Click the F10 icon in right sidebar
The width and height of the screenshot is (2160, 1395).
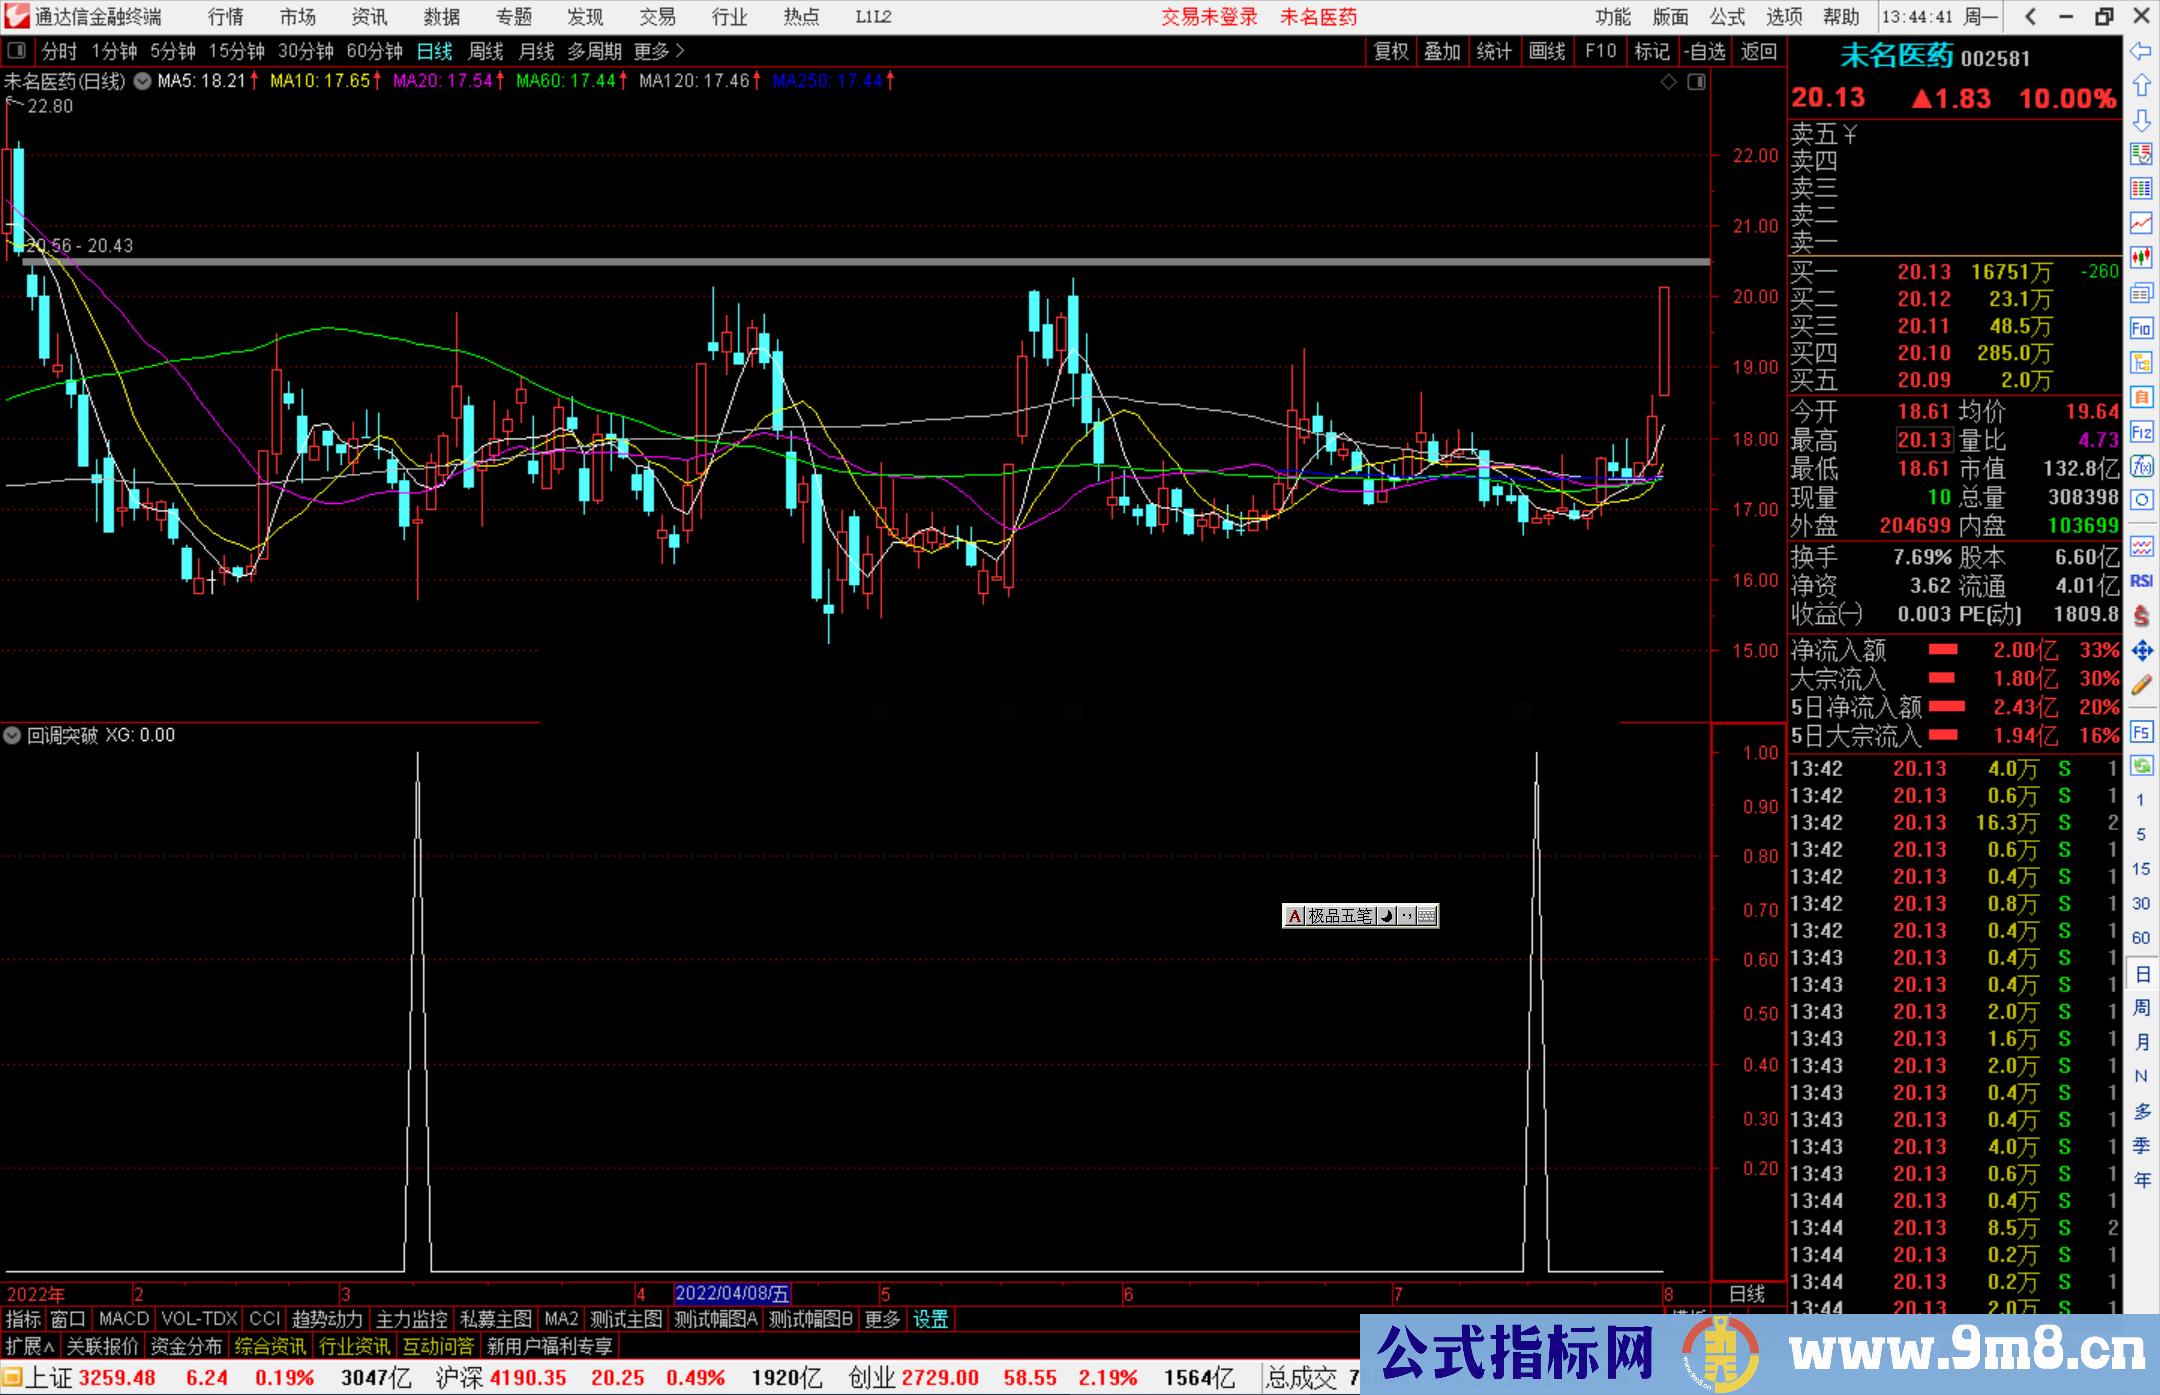tap(2141, 328)
